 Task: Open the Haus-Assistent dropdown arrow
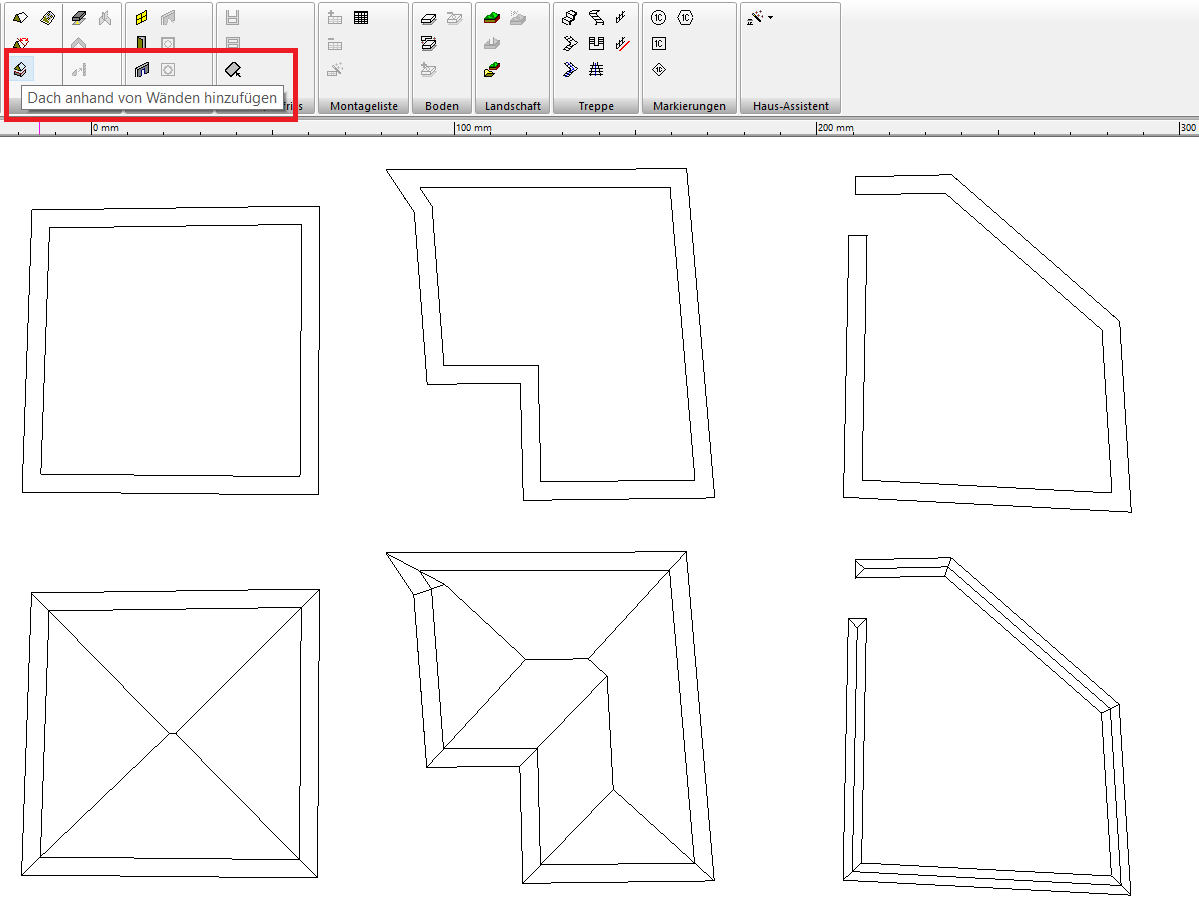pyautogui.click(x=770, y=18)
